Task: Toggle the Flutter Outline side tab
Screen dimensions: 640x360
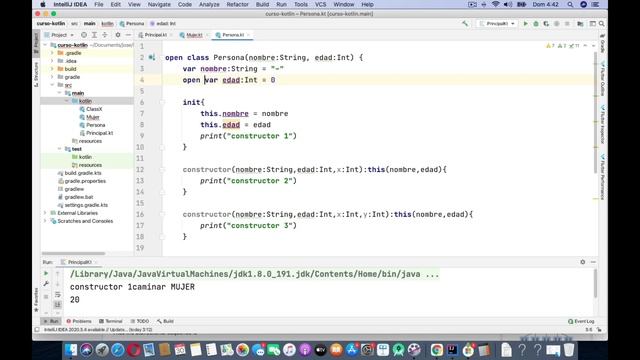Action: pyautogui.click(x=602, y=78)
